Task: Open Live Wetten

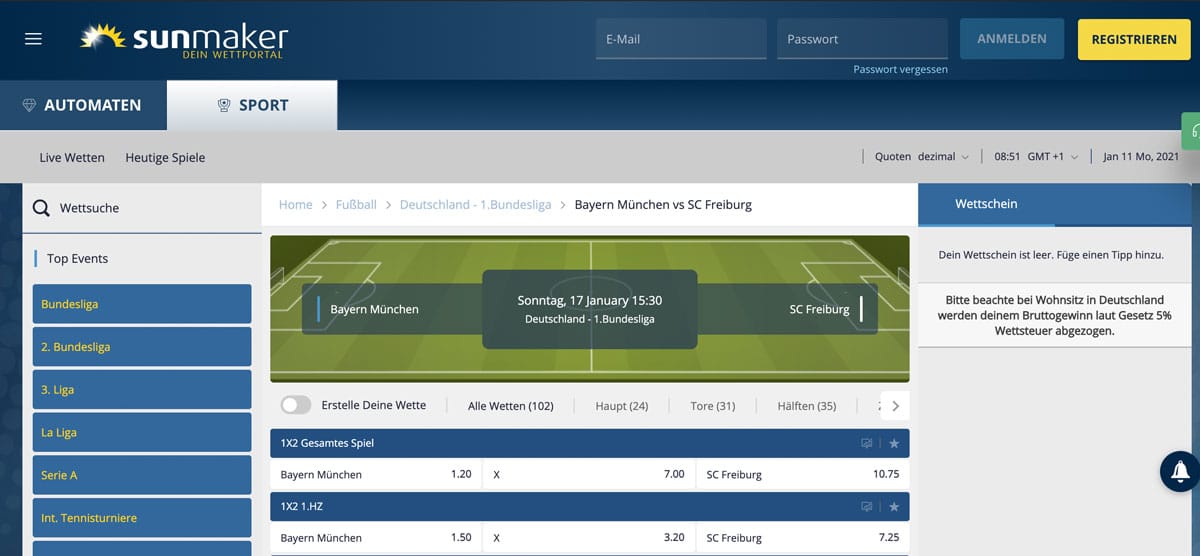Action: tap(72, 157)
